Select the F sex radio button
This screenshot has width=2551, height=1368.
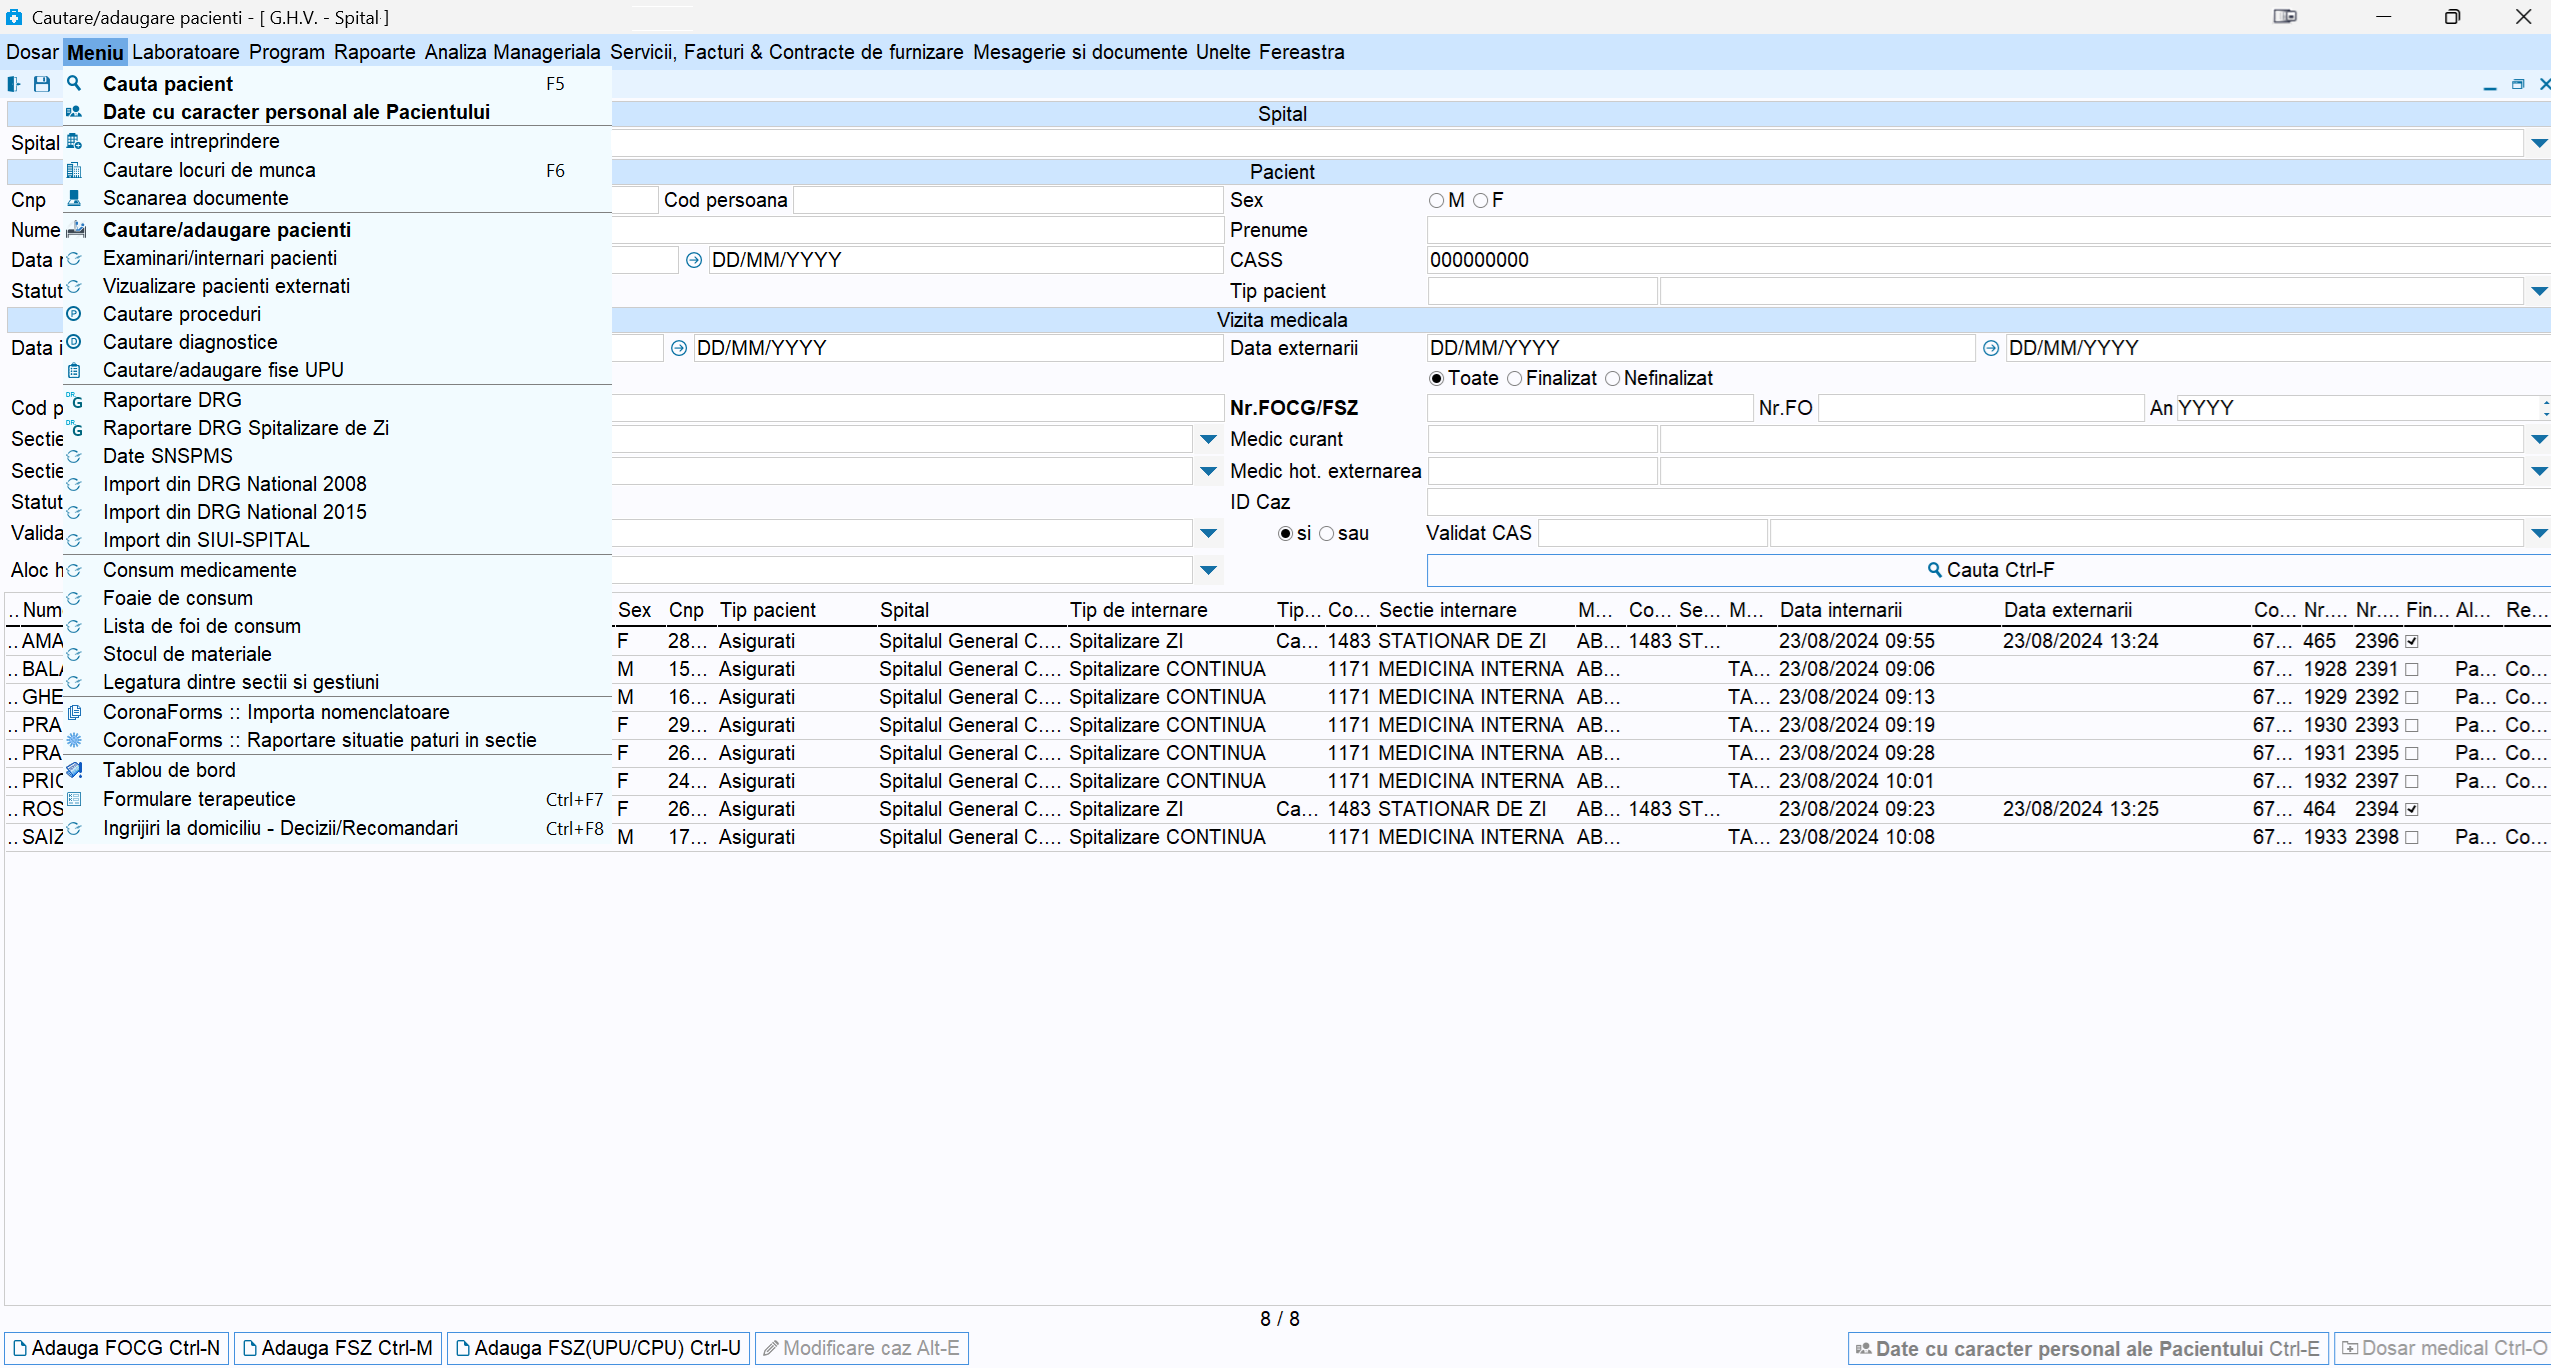(x=1481, y=200)
